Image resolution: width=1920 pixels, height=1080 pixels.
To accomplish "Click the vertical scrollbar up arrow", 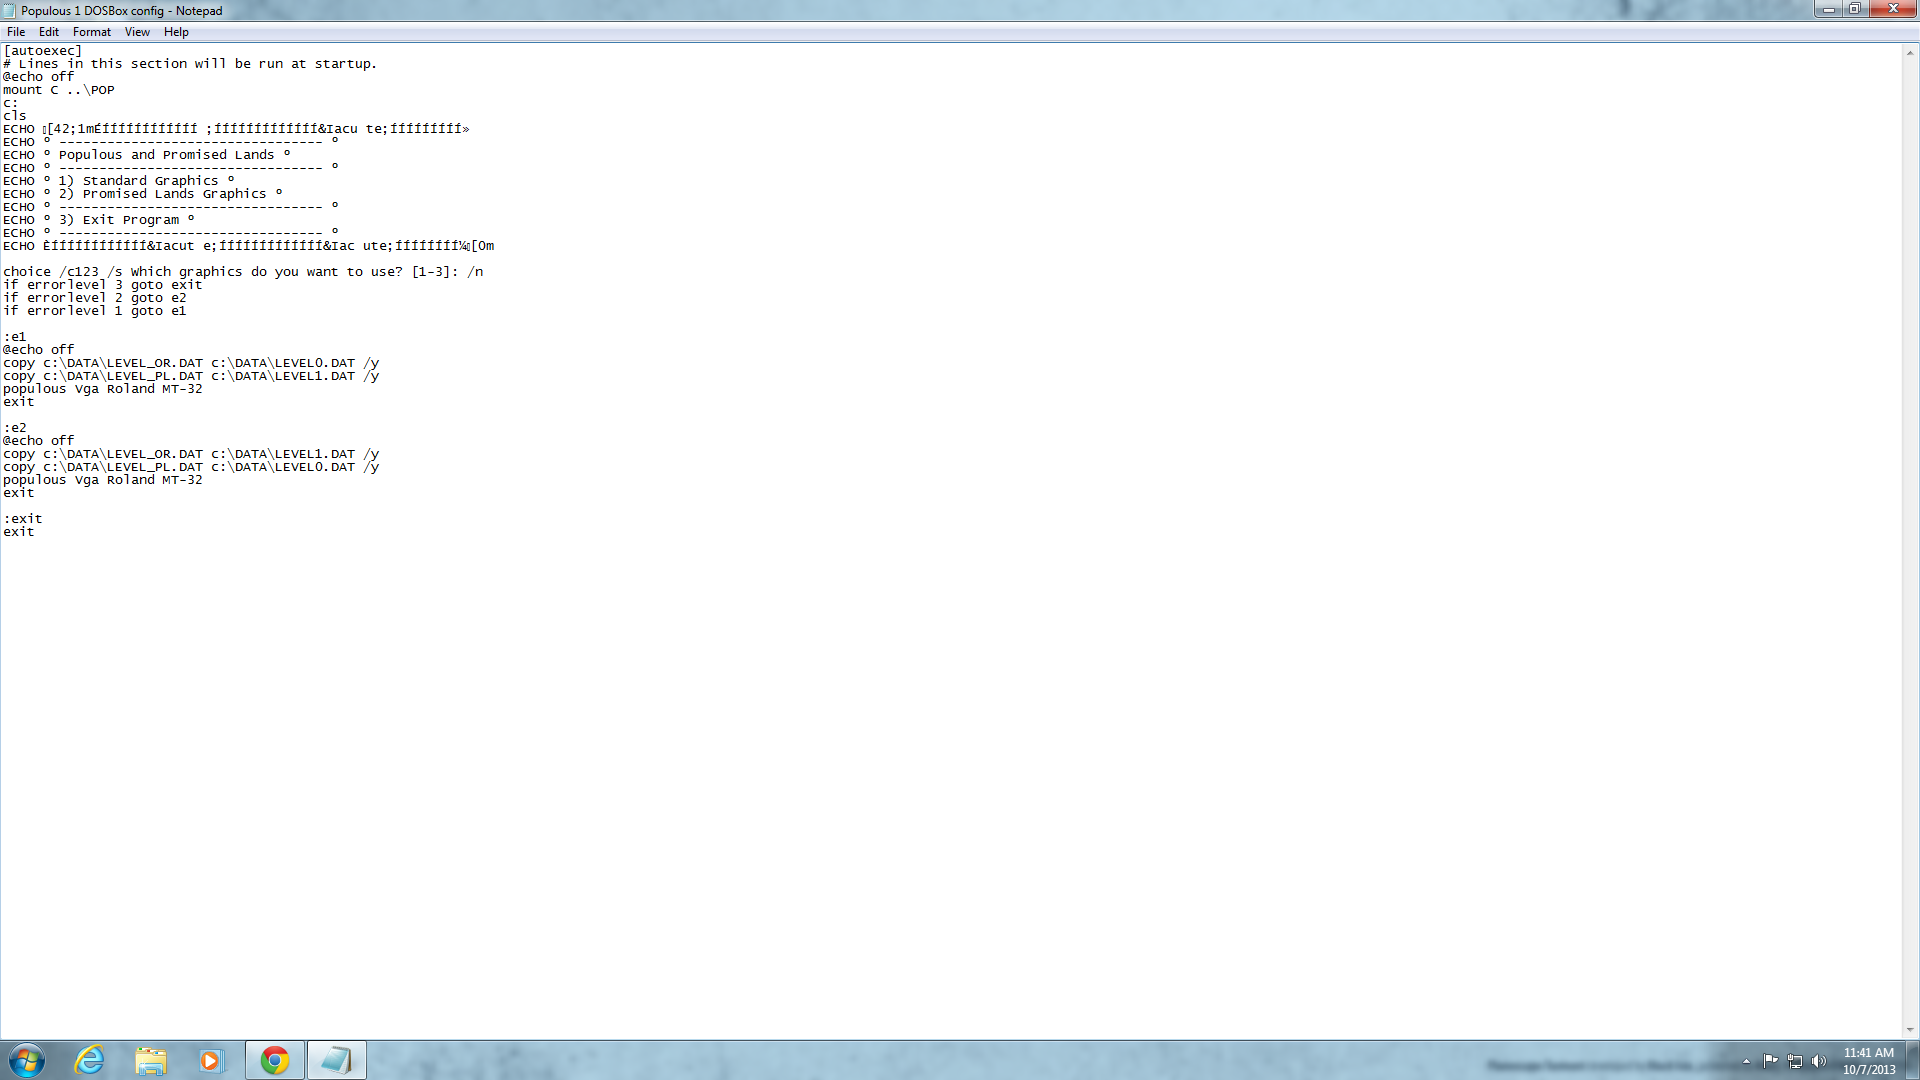I will tap(1910, 53).
